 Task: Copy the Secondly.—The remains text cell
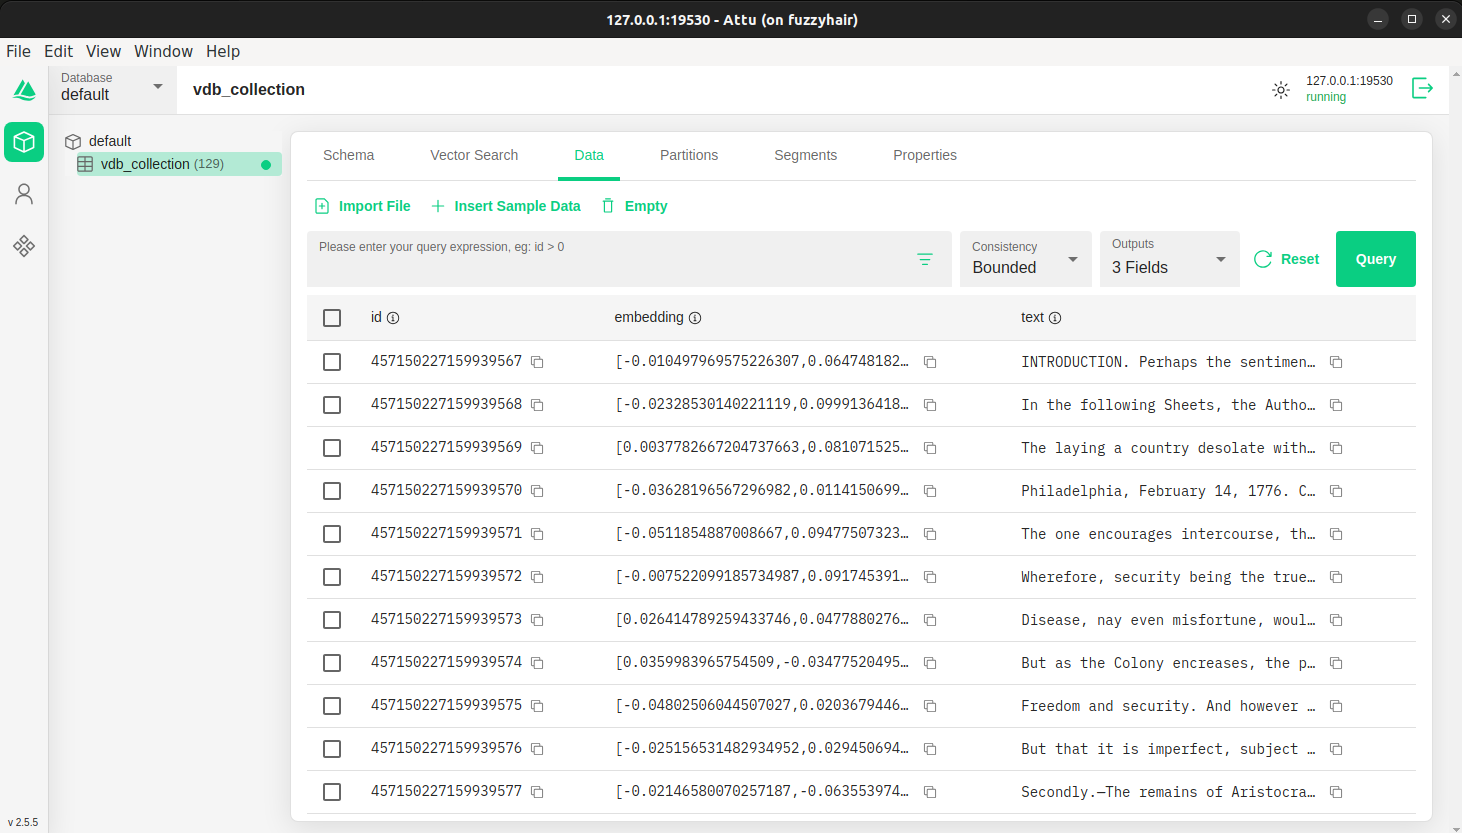(1336, 792)
